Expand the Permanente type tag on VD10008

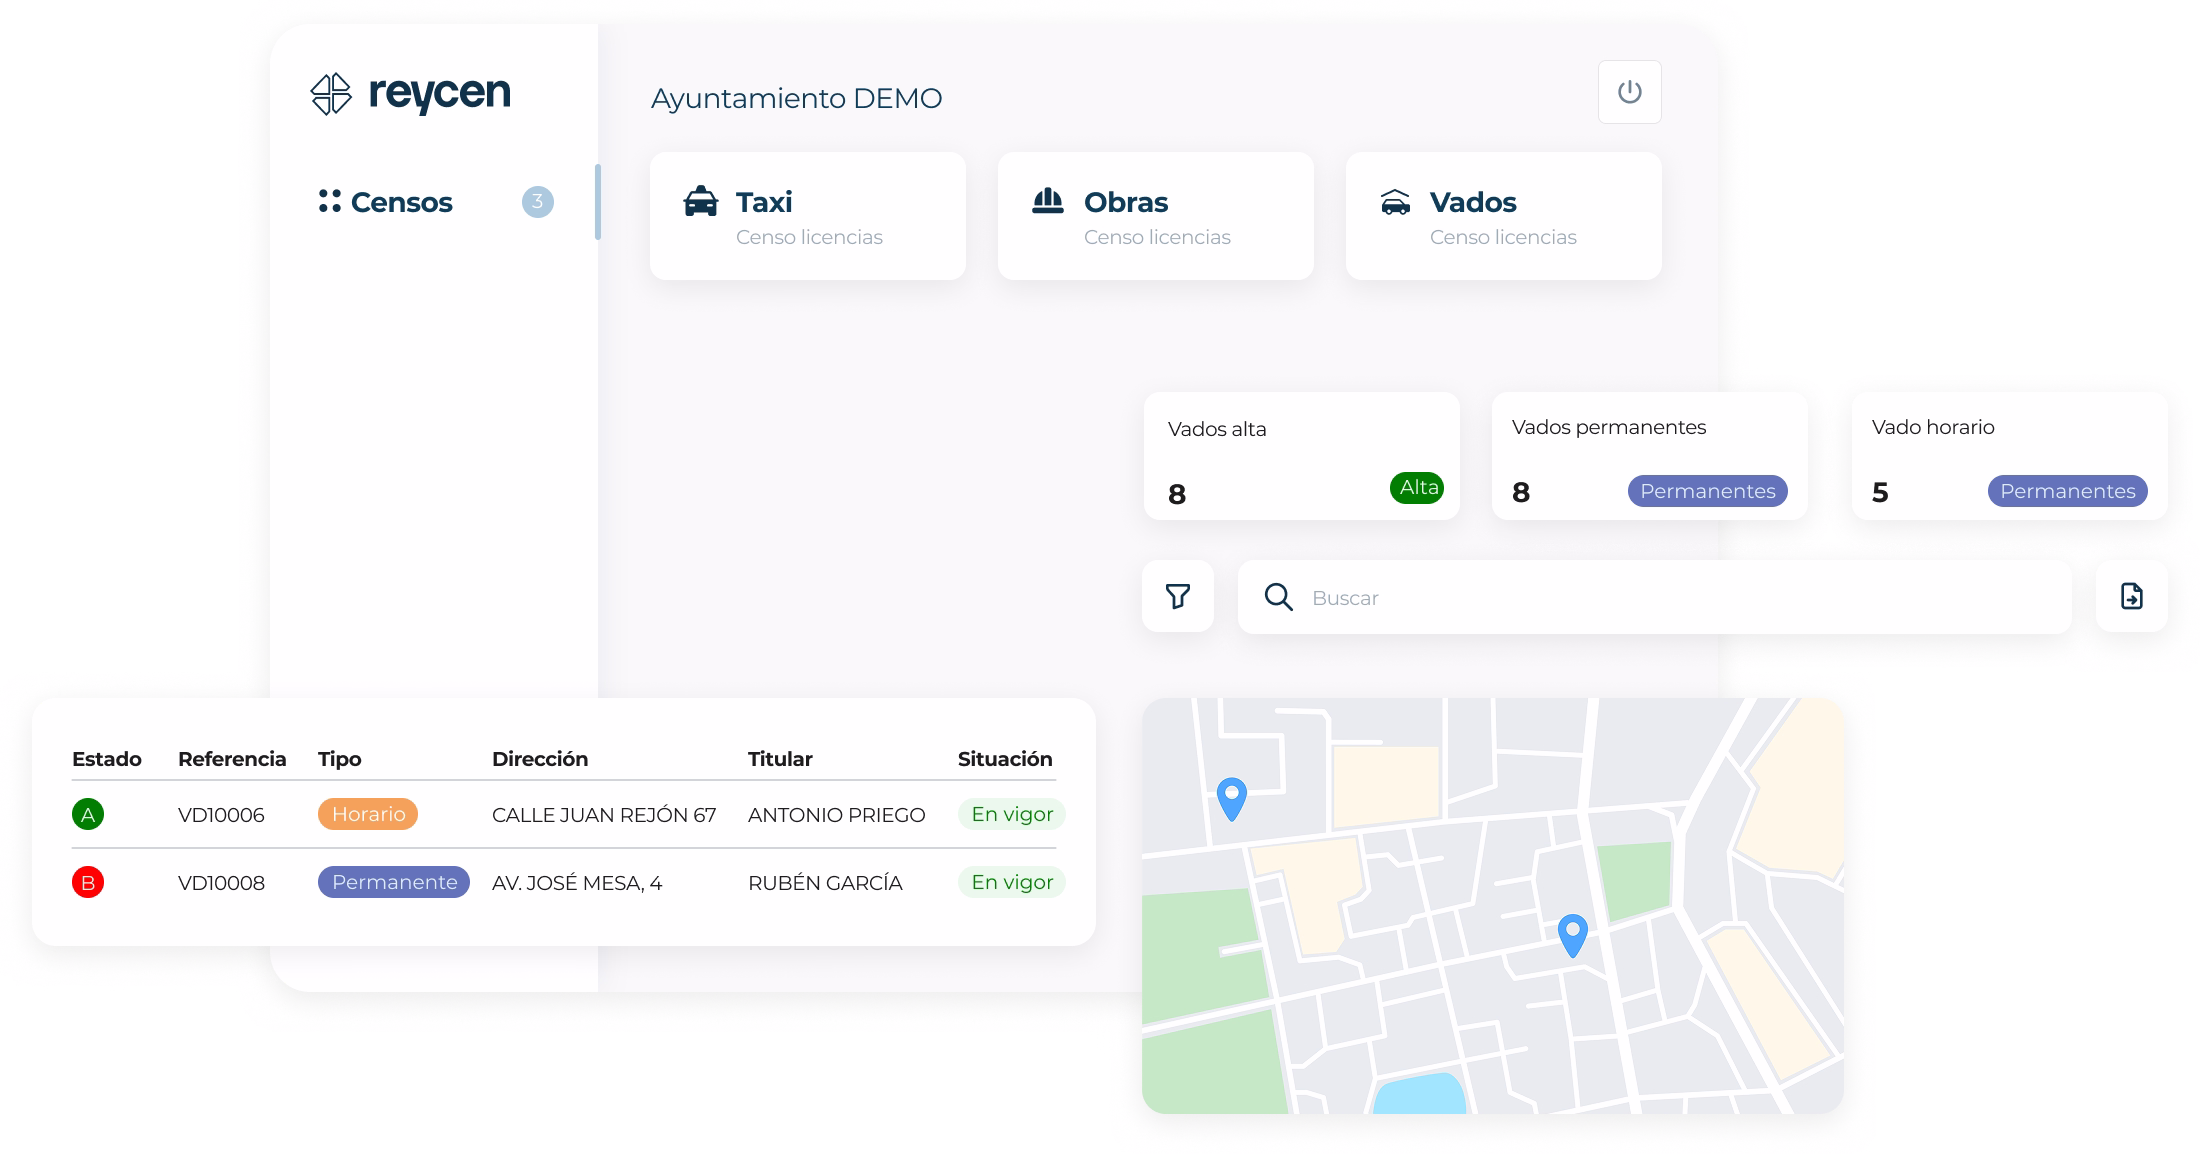click(x=393, y=882)
